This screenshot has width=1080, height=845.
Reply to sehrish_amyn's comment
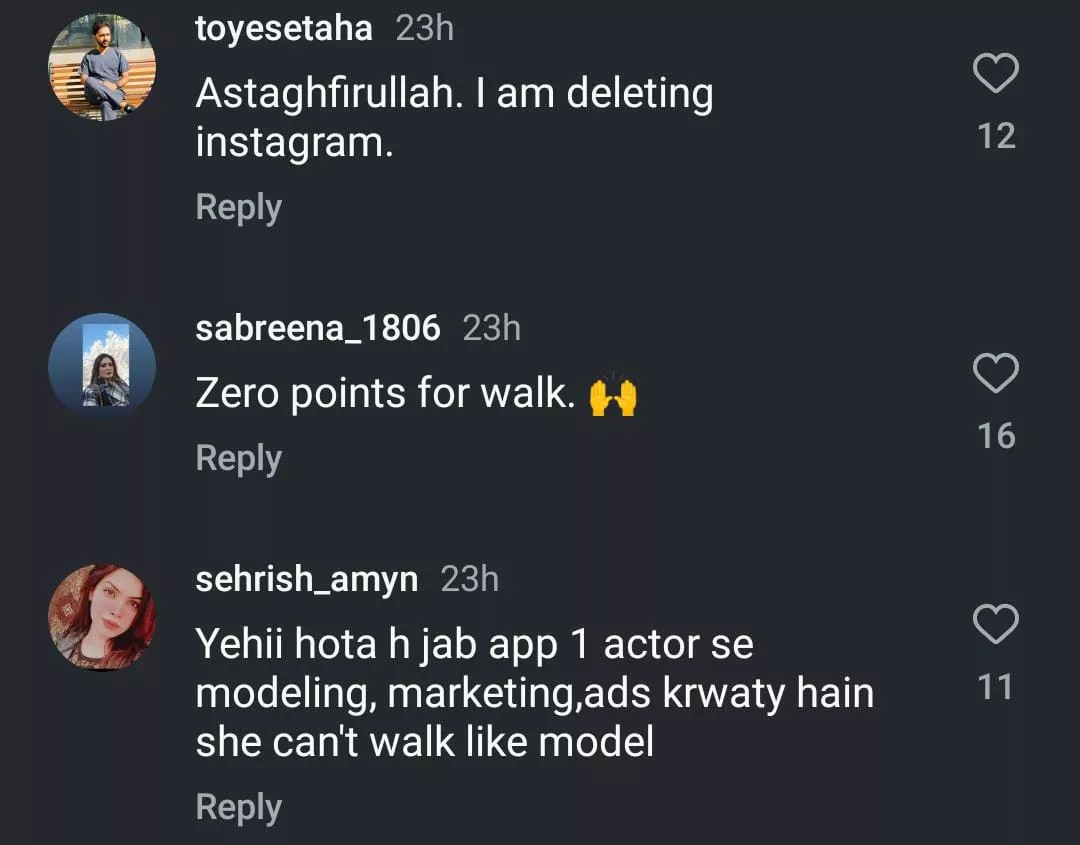pyautogui.click(x=238, y=807)
